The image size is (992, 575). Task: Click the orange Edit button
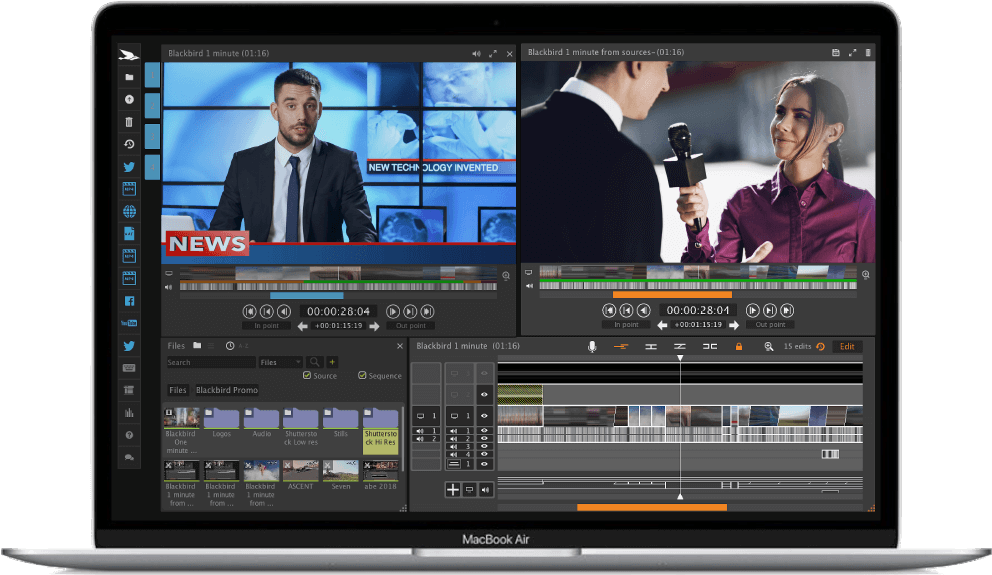[847, 347]
